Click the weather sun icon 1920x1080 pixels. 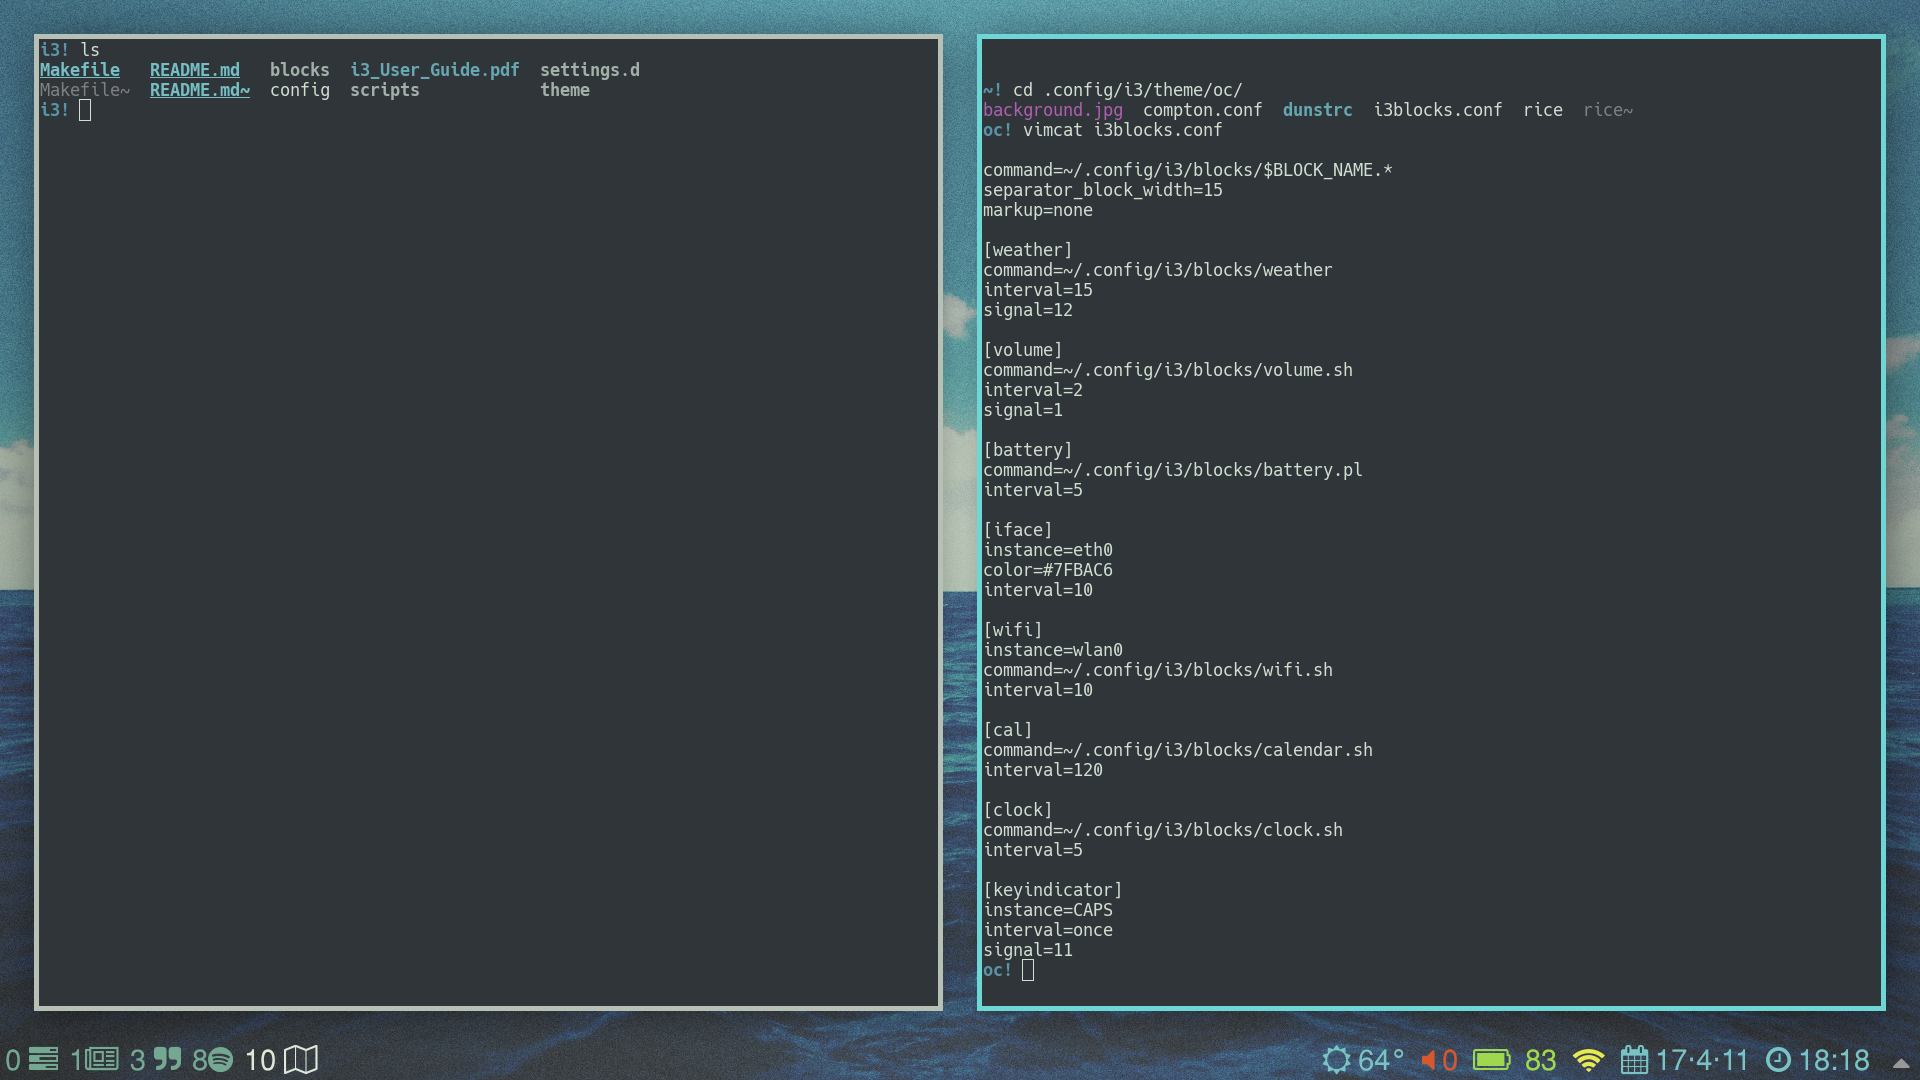click(1336, 1059)
